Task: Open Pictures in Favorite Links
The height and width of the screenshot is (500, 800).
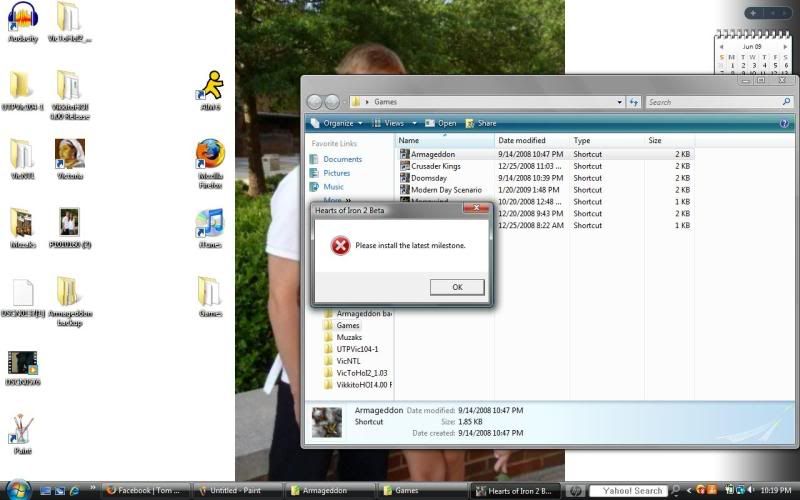Action: tap(330, 173)
